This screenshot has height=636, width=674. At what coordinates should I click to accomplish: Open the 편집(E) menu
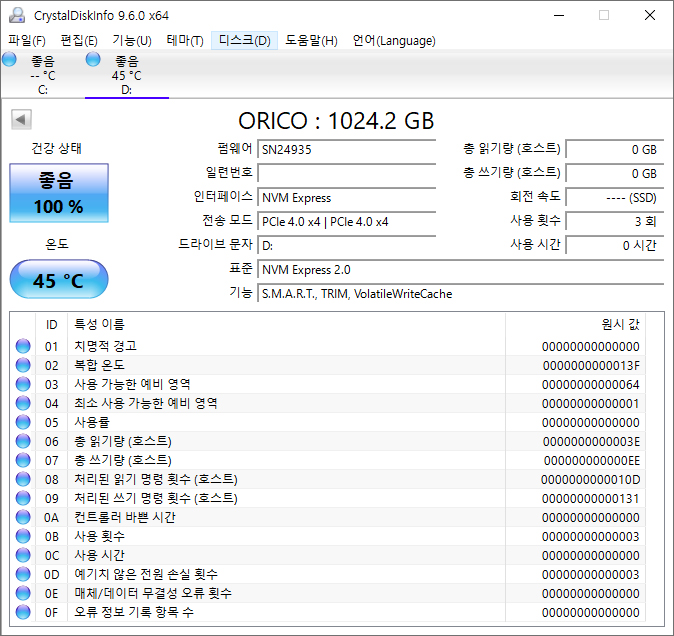coord(79,41)
